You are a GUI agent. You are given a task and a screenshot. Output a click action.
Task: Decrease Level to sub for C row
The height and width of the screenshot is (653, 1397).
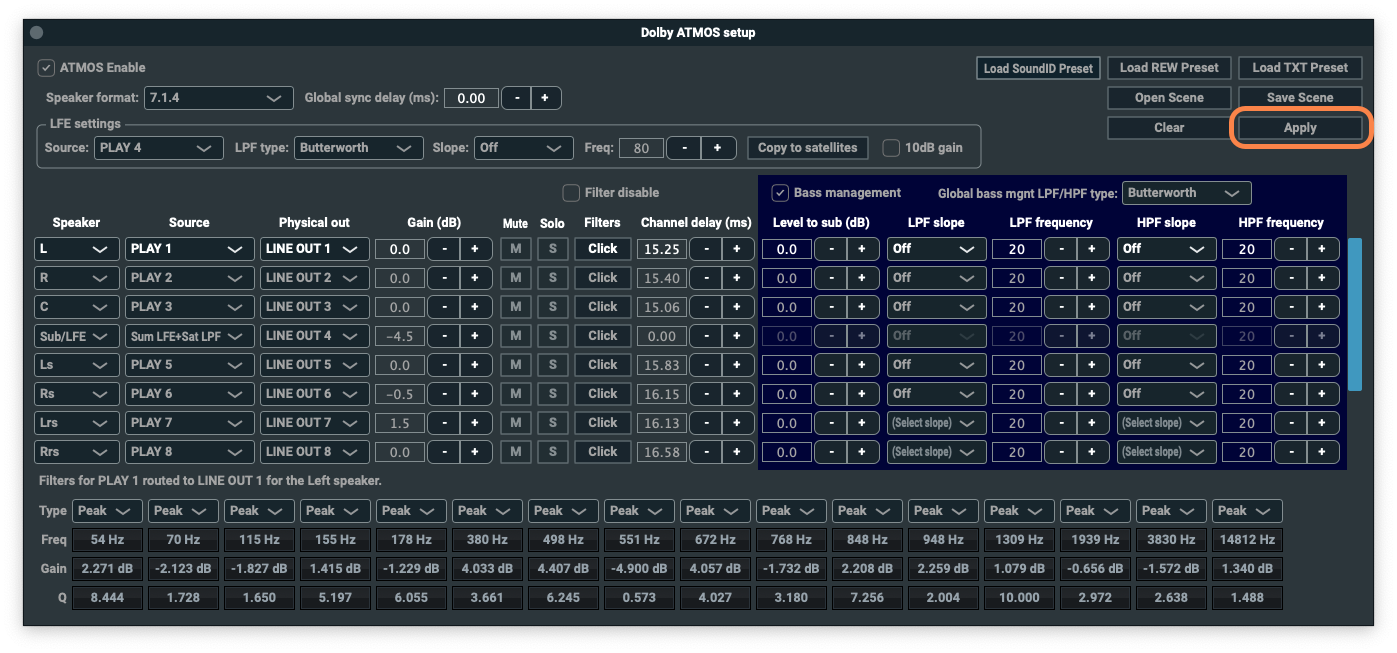(x=831, y=307)
